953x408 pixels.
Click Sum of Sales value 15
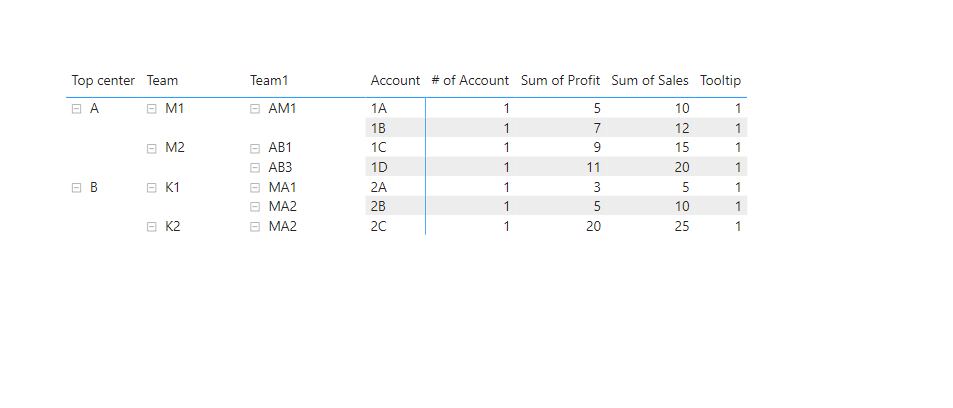682,148
